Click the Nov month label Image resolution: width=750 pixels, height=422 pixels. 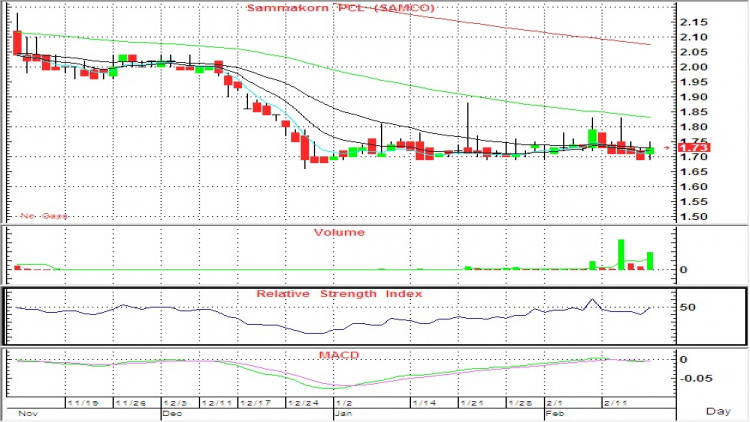tap(28, 413)
